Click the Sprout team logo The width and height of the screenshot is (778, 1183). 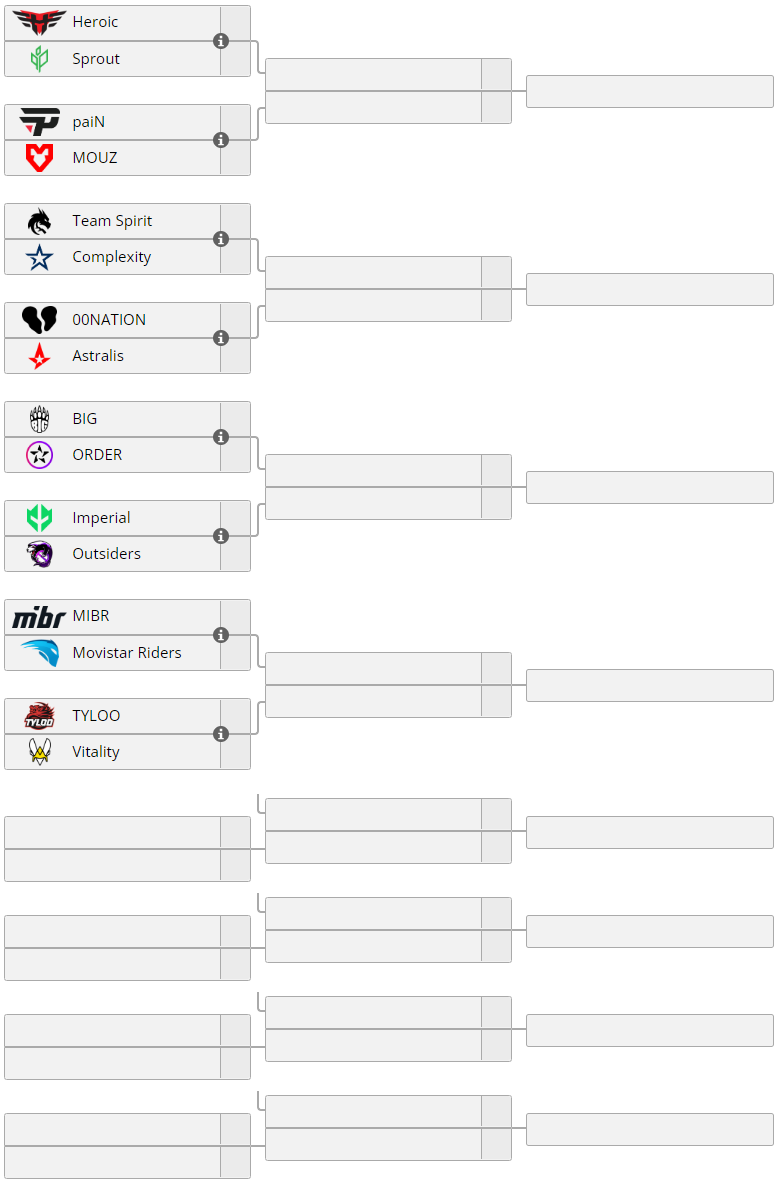click(39, 59)
